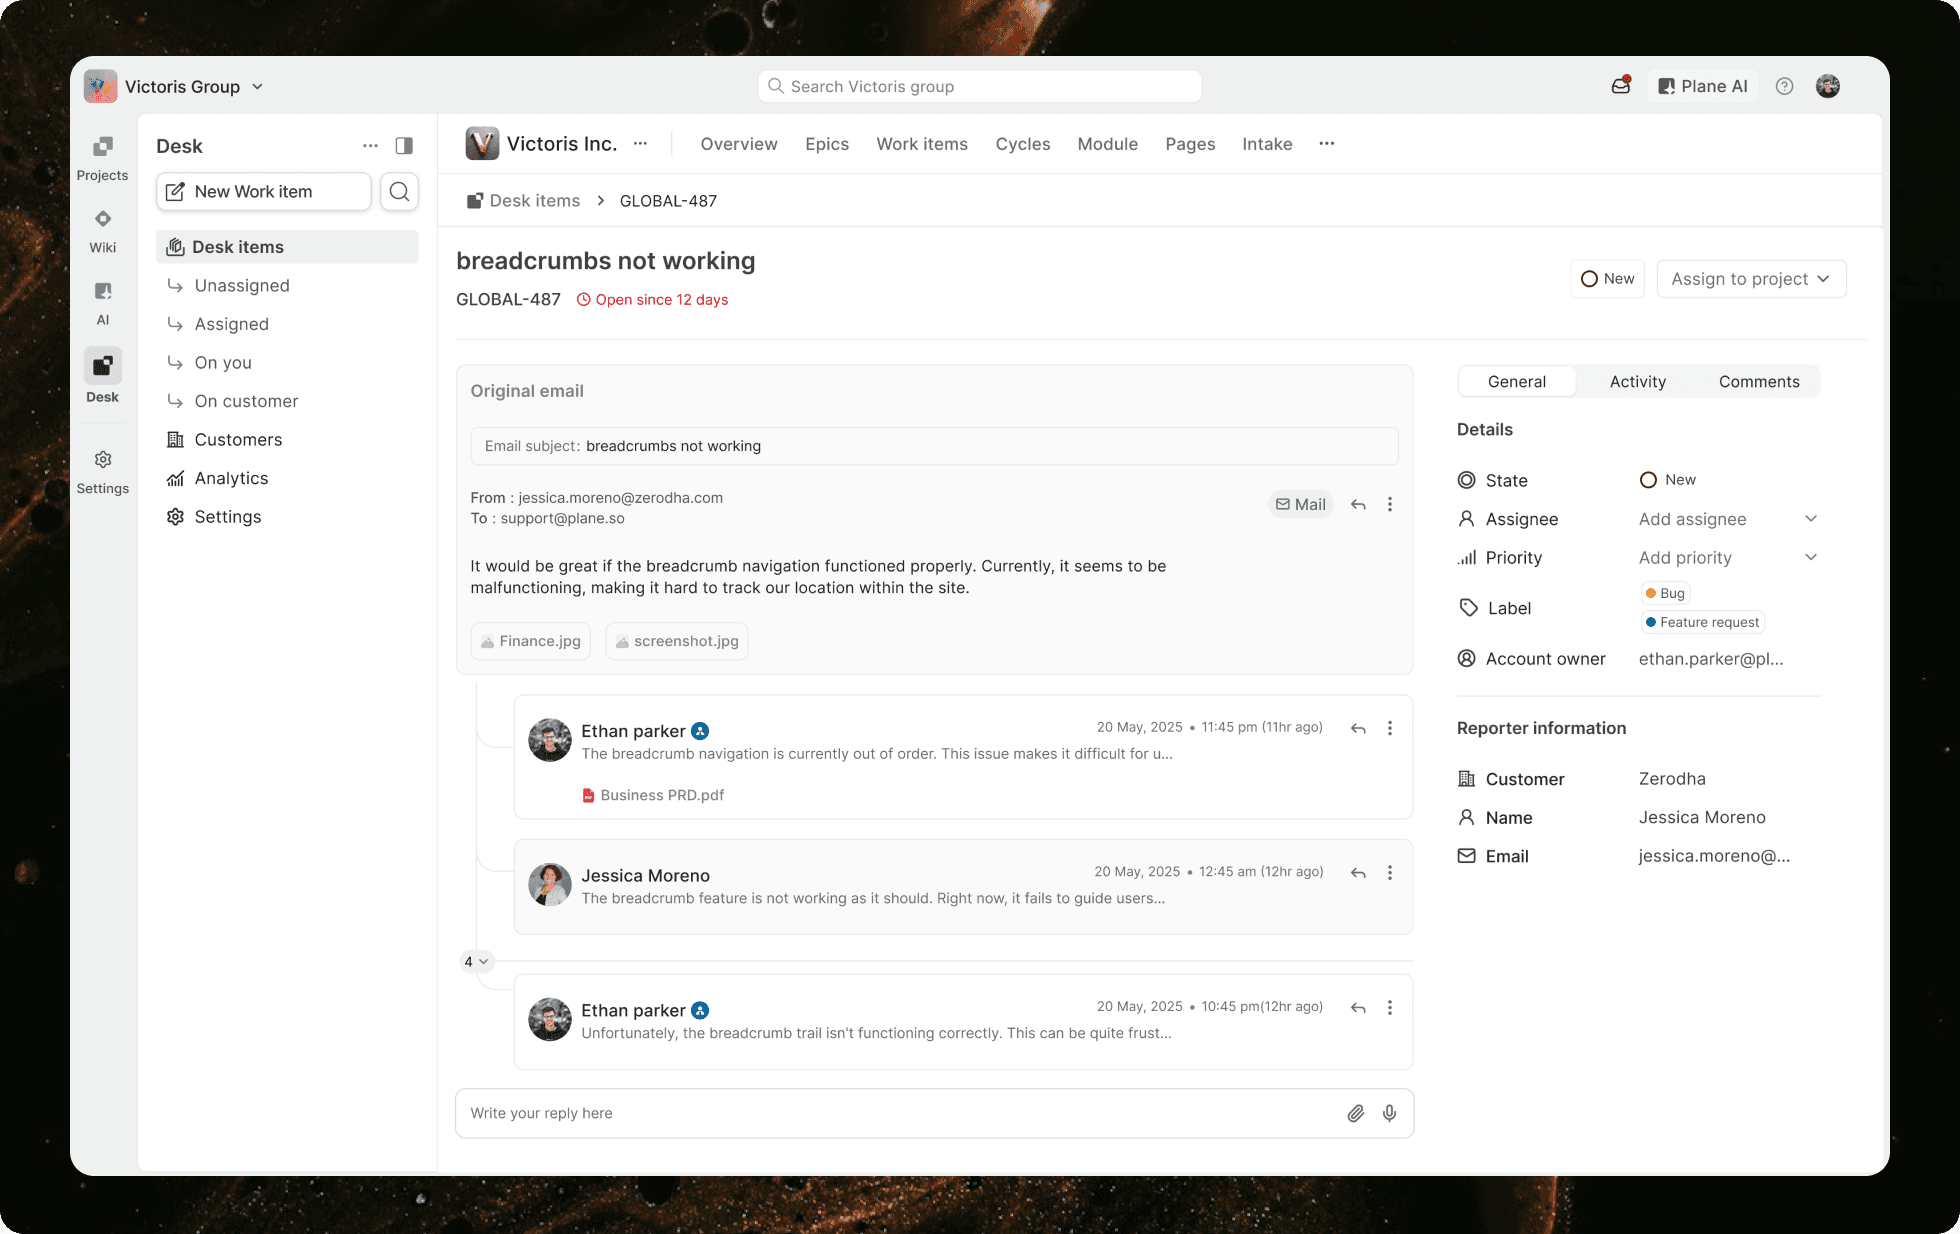Switch to the Activity tab
The image size is (1960, 1234).
pyautogui.click(x=1637, y=381)
